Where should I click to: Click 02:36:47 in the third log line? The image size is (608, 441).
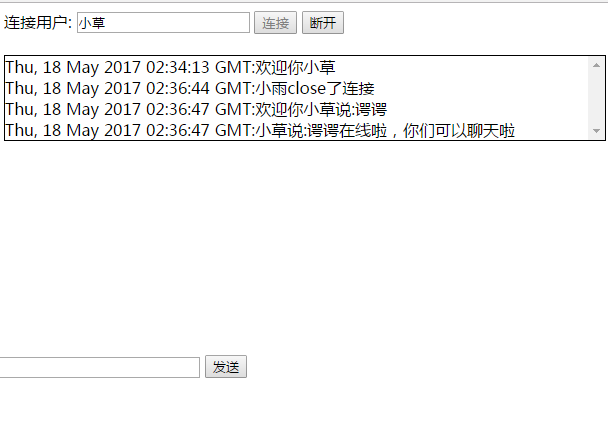(178, 109)
